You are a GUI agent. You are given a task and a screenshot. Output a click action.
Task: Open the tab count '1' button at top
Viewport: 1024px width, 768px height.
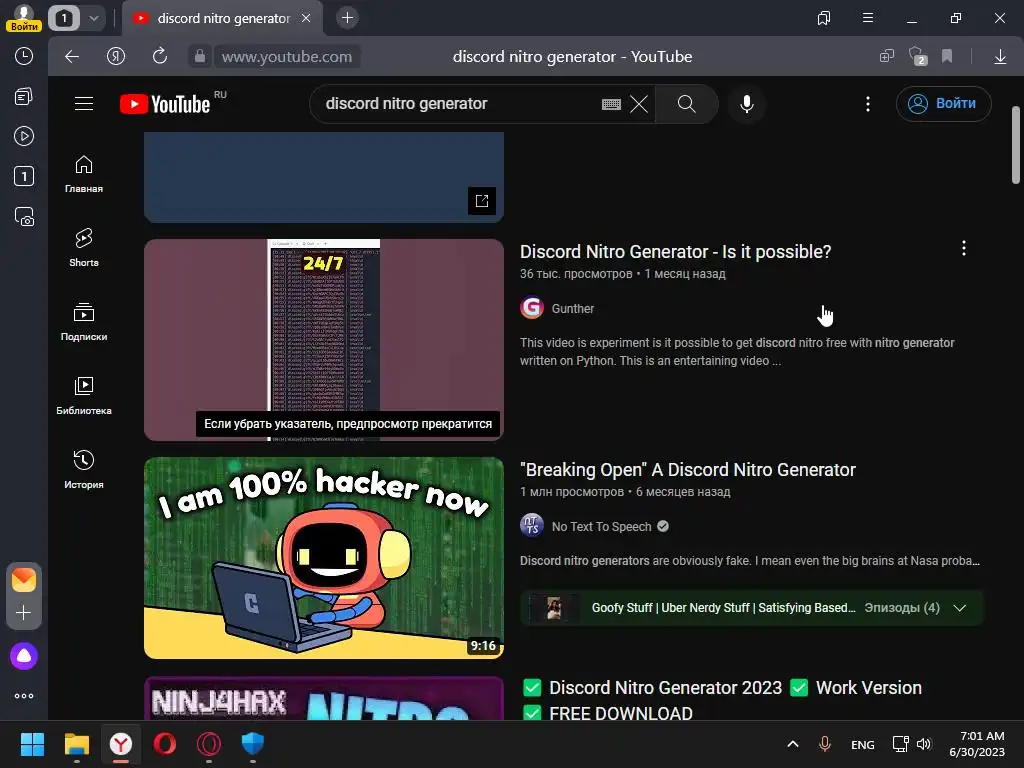tap(64, 18)
